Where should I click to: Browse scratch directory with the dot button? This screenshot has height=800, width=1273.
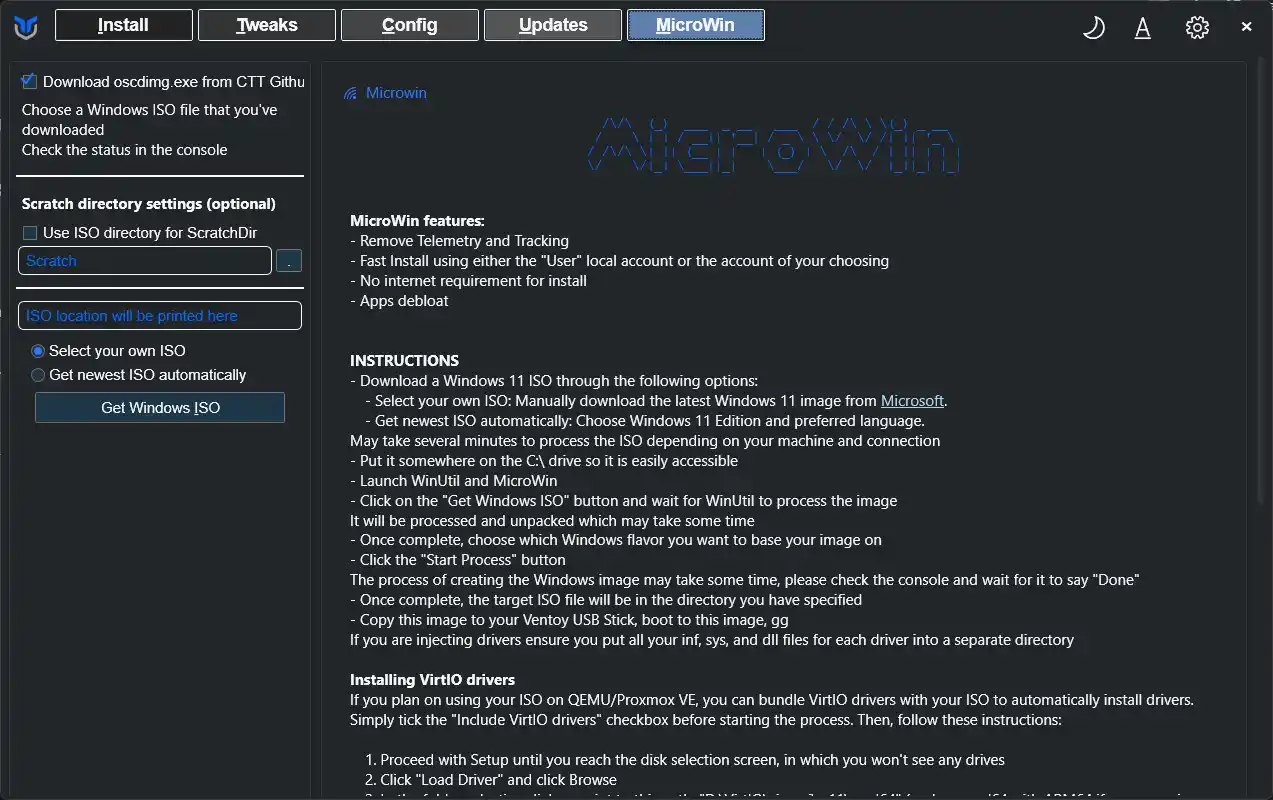pyautogui.click(x=289, y=261)
